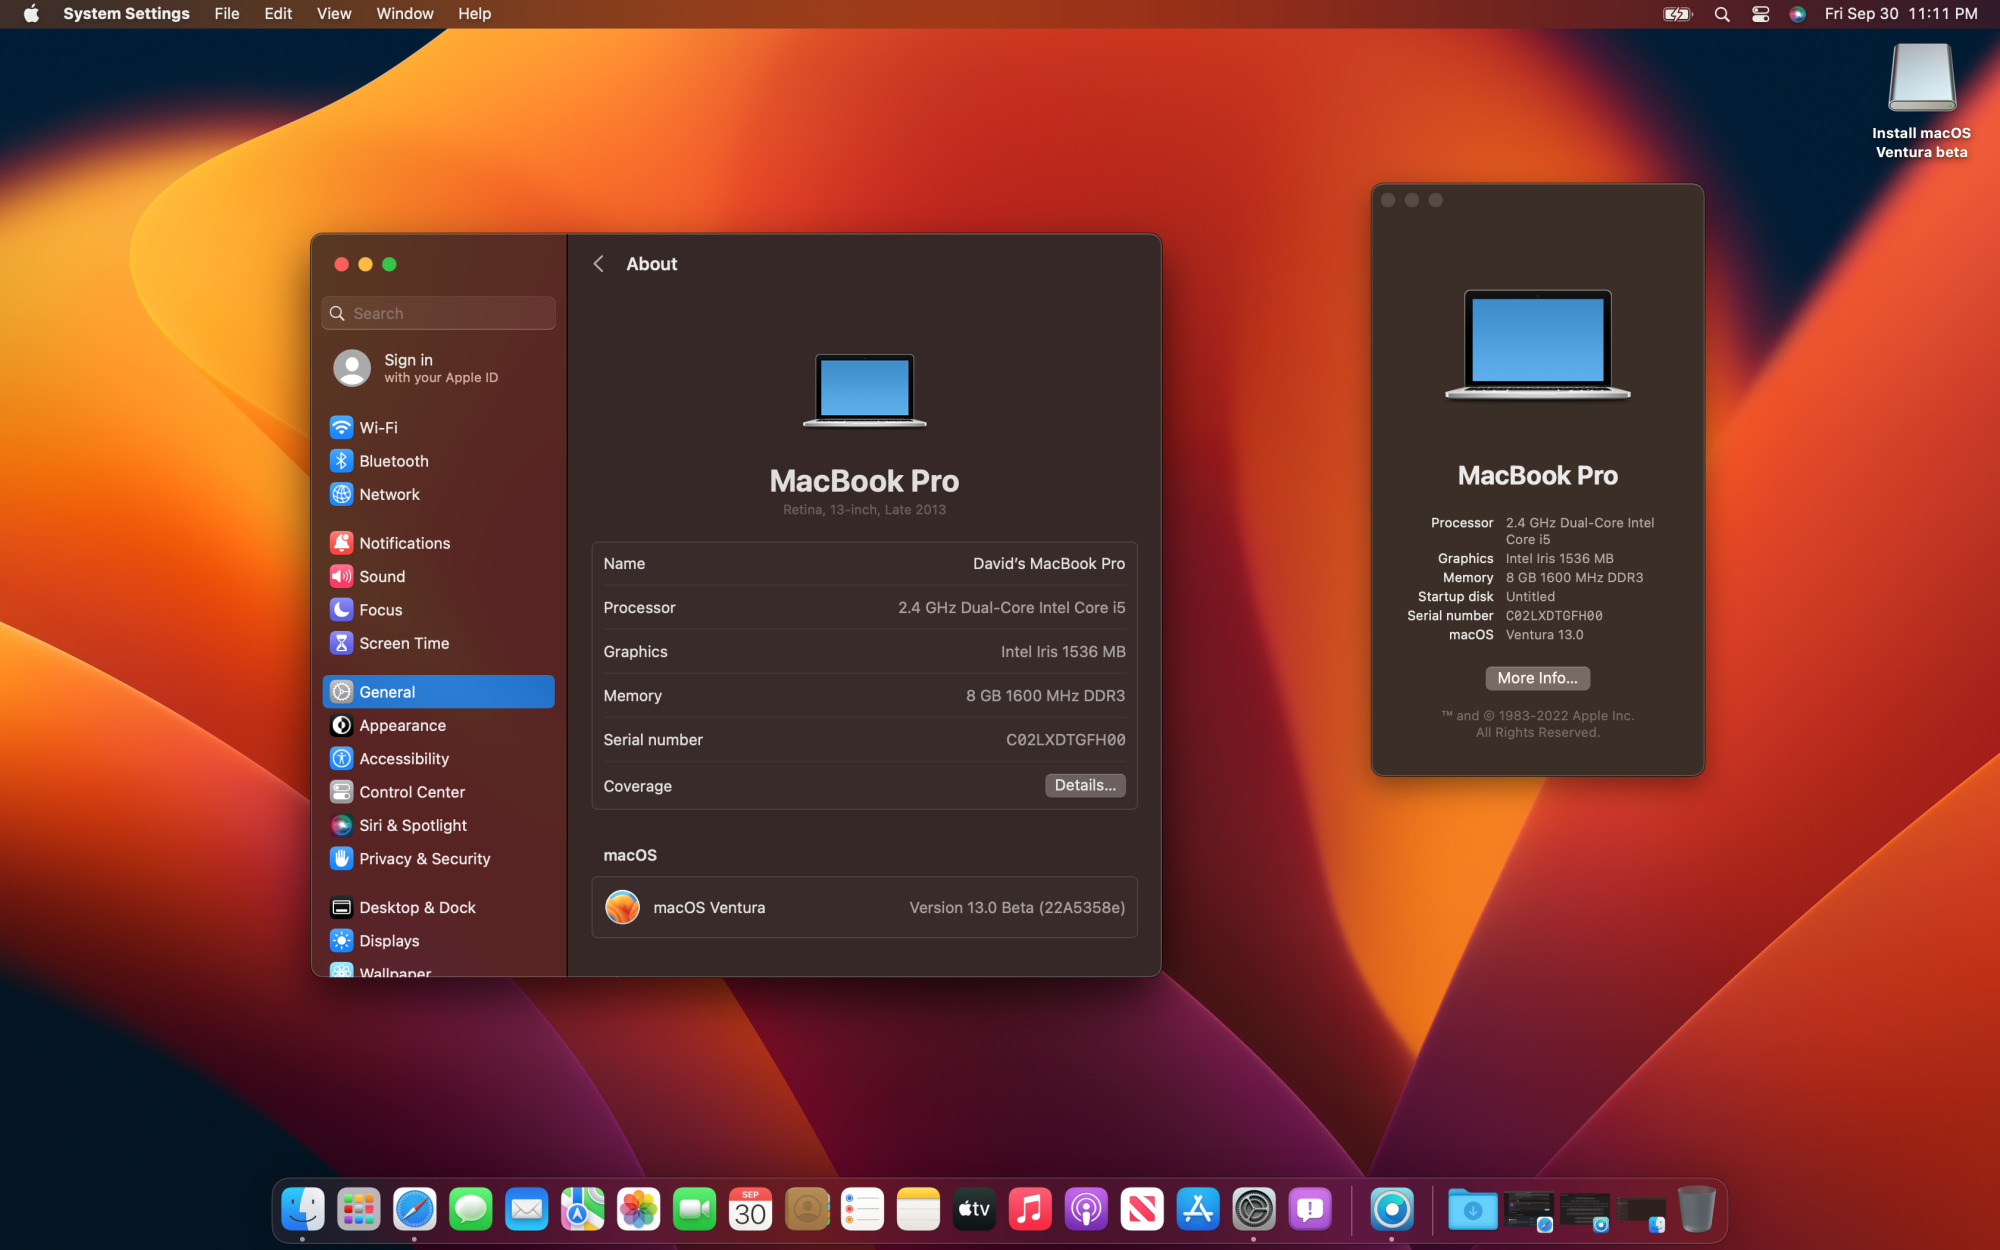
Task: Open the View menu
Action: (333, 14)
